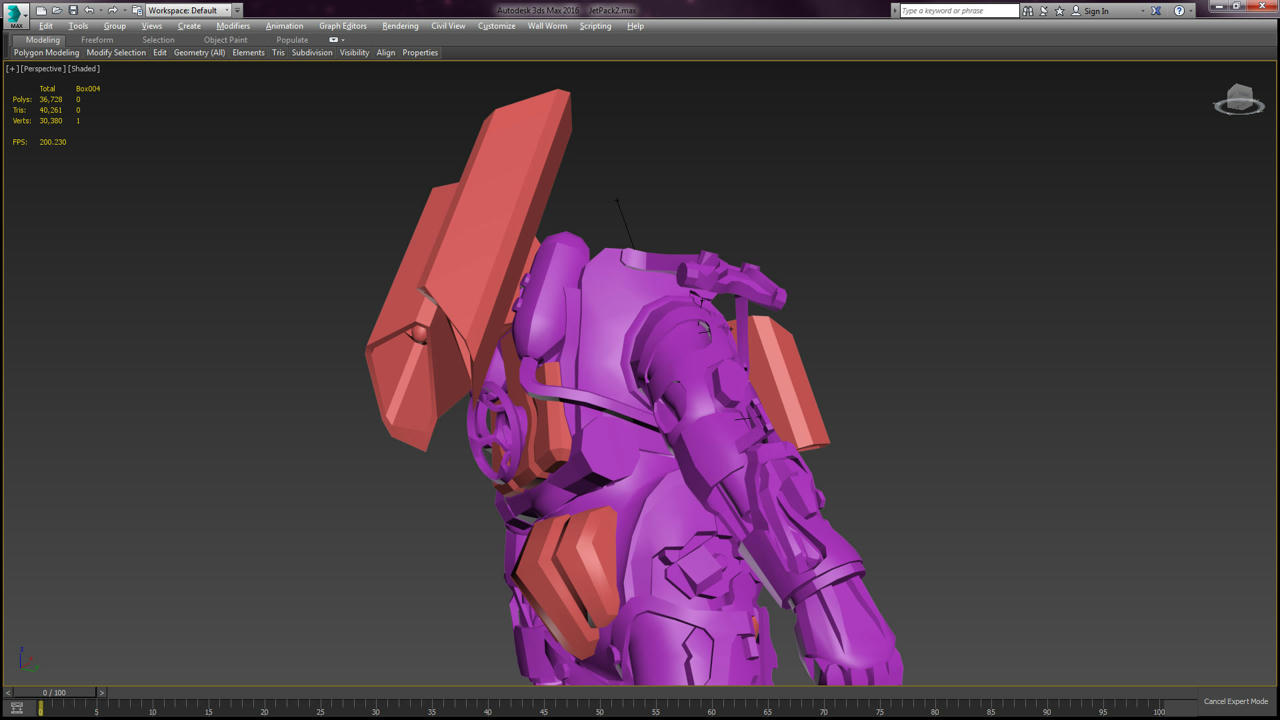This screenshot has width=1280, height=720.
Task: Click Cancel Expert Mode button
Action: (x=1236, y=702)
